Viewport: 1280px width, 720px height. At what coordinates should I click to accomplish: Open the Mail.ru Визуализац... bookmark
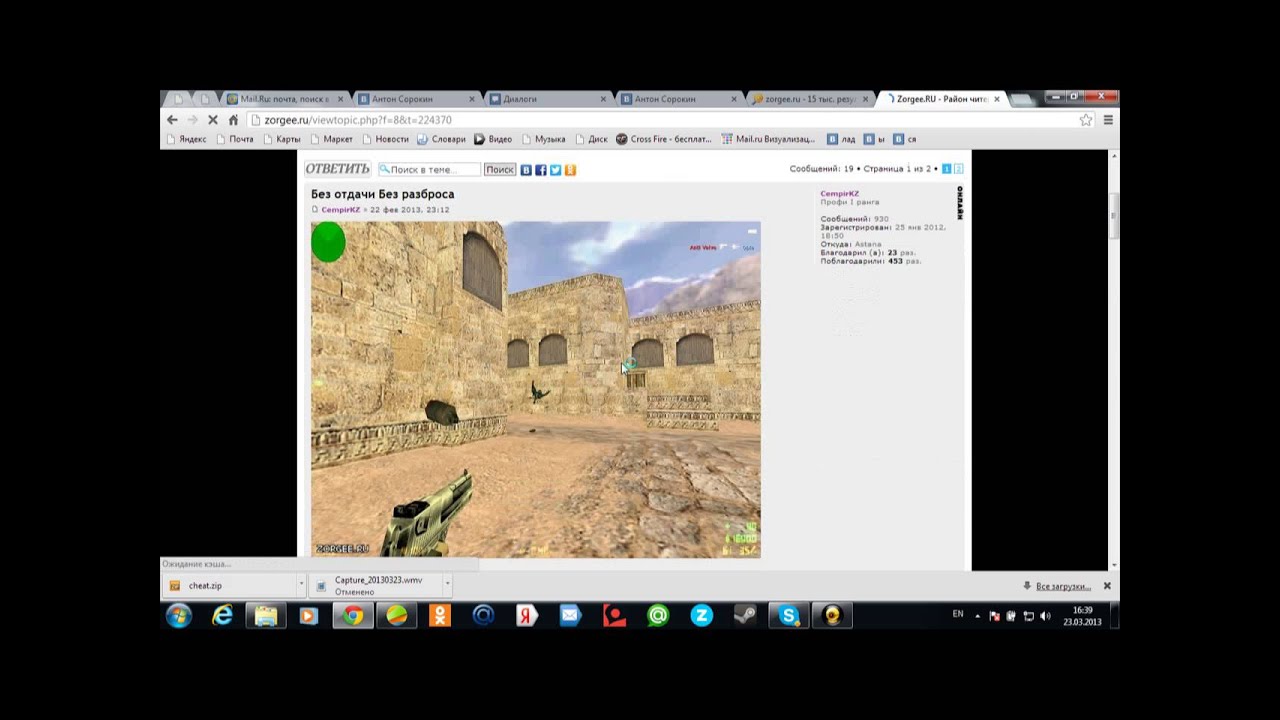[x=768, y=139]
